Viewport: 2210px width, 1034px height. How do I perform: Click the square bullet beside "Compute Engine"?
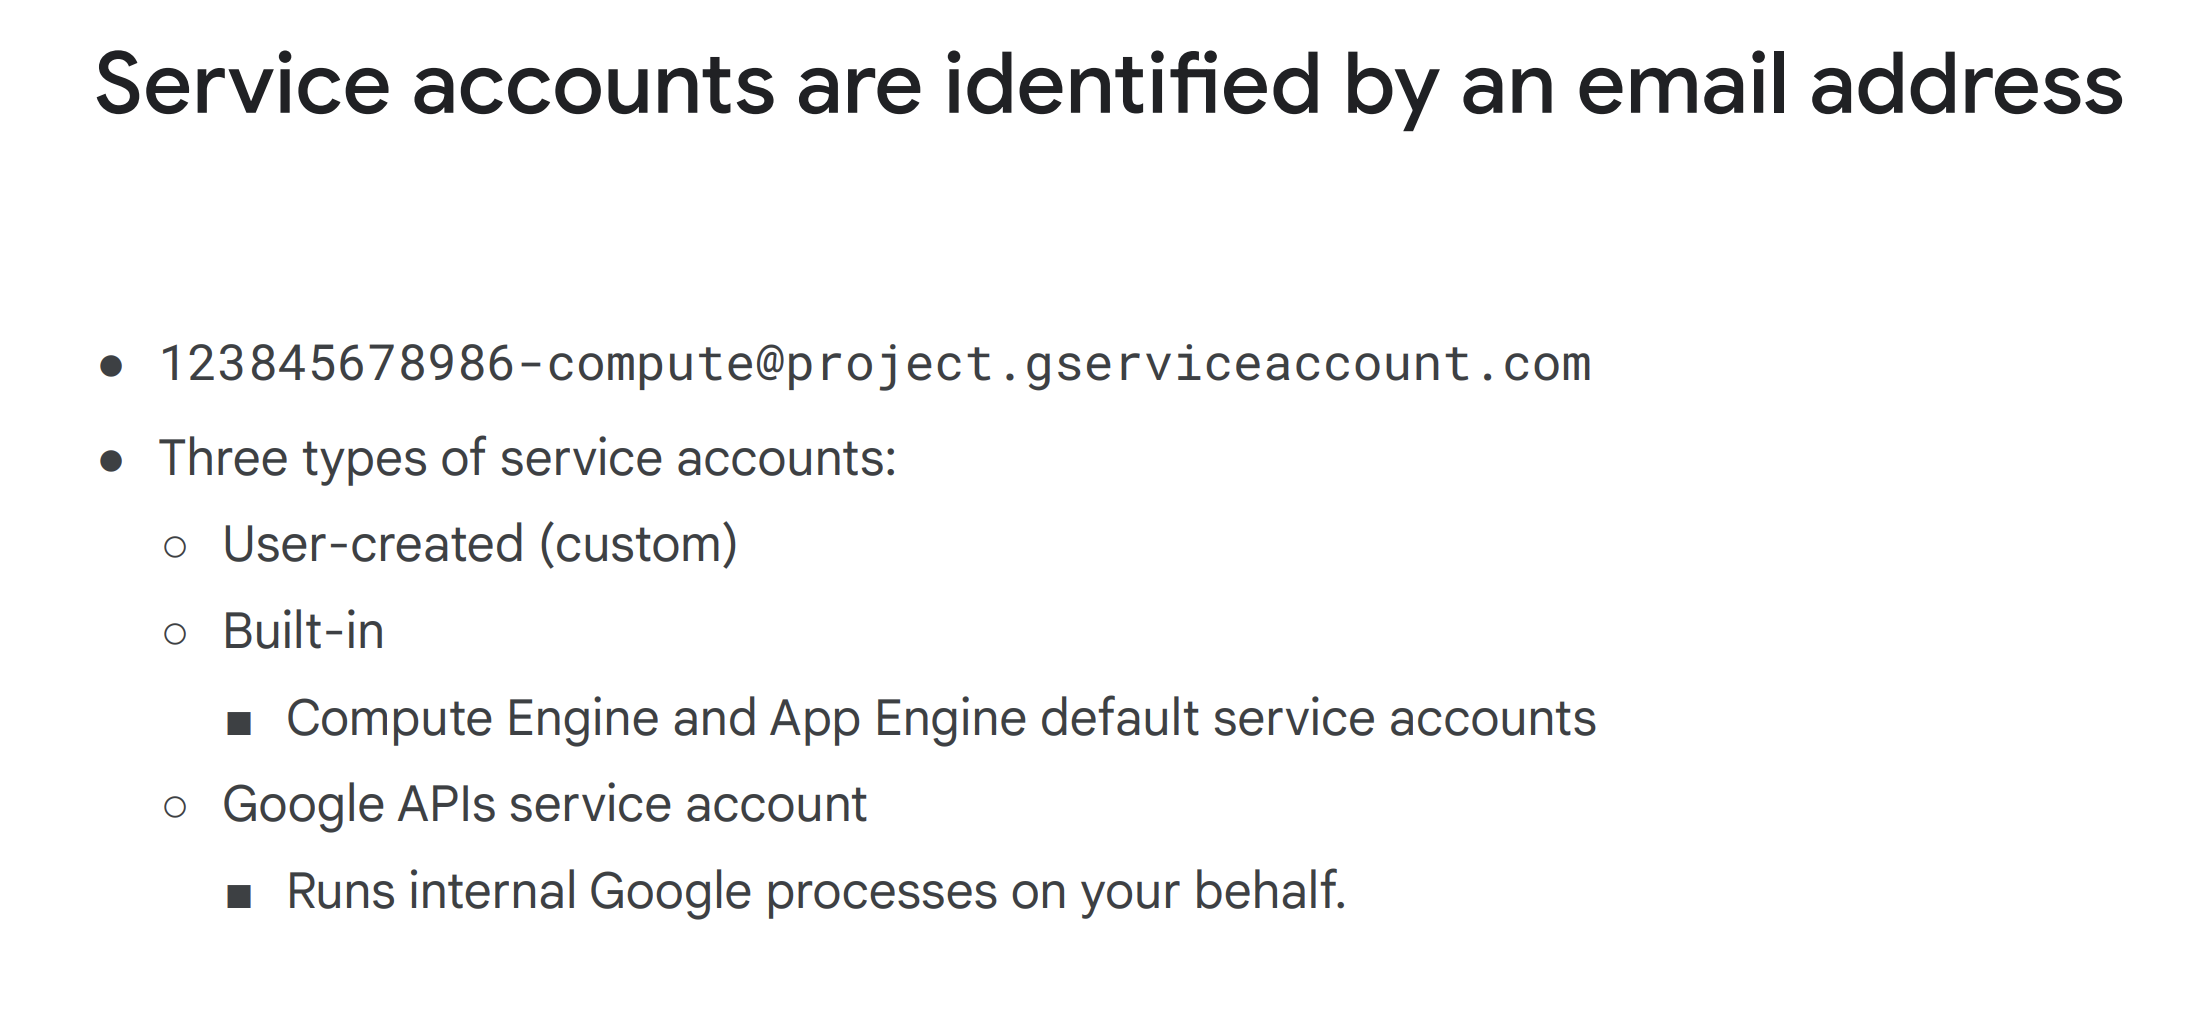[239, 722]
